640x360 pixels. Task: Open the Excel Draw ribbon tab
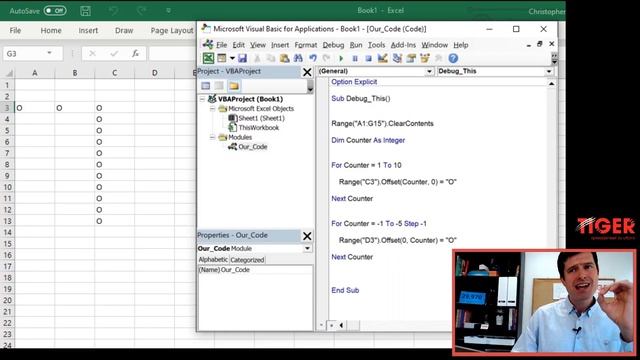(124, 31)
